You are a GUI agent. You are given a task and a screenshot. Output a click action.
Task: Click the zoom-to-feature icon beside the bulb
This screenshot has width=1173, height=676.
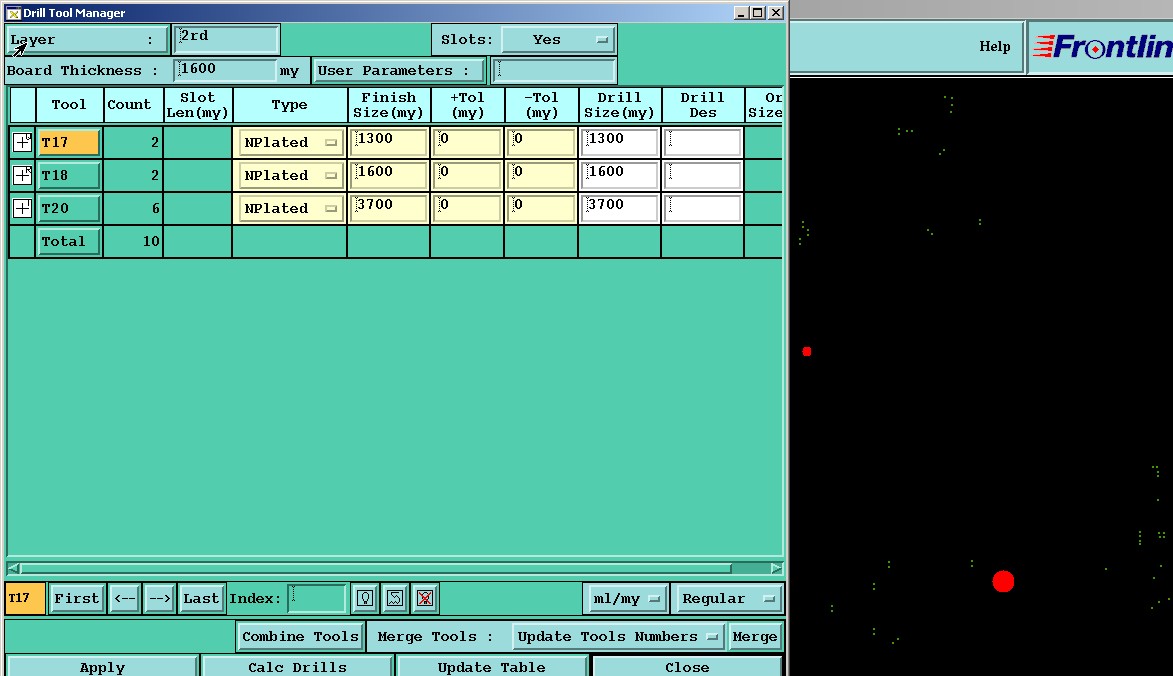[x=395, y=598]
